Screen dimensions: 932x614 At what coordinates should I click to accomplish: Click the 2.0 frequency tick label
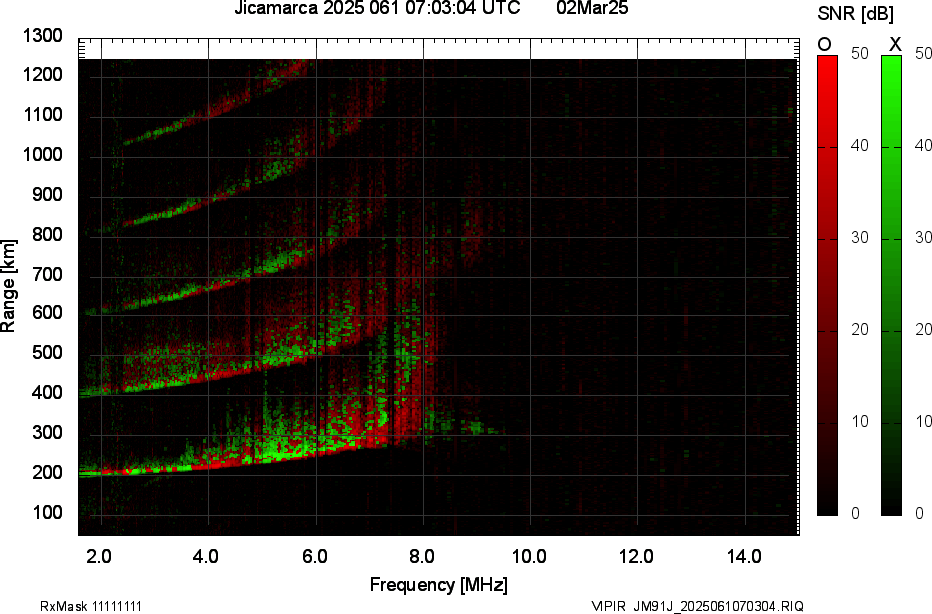click(99, 556)
